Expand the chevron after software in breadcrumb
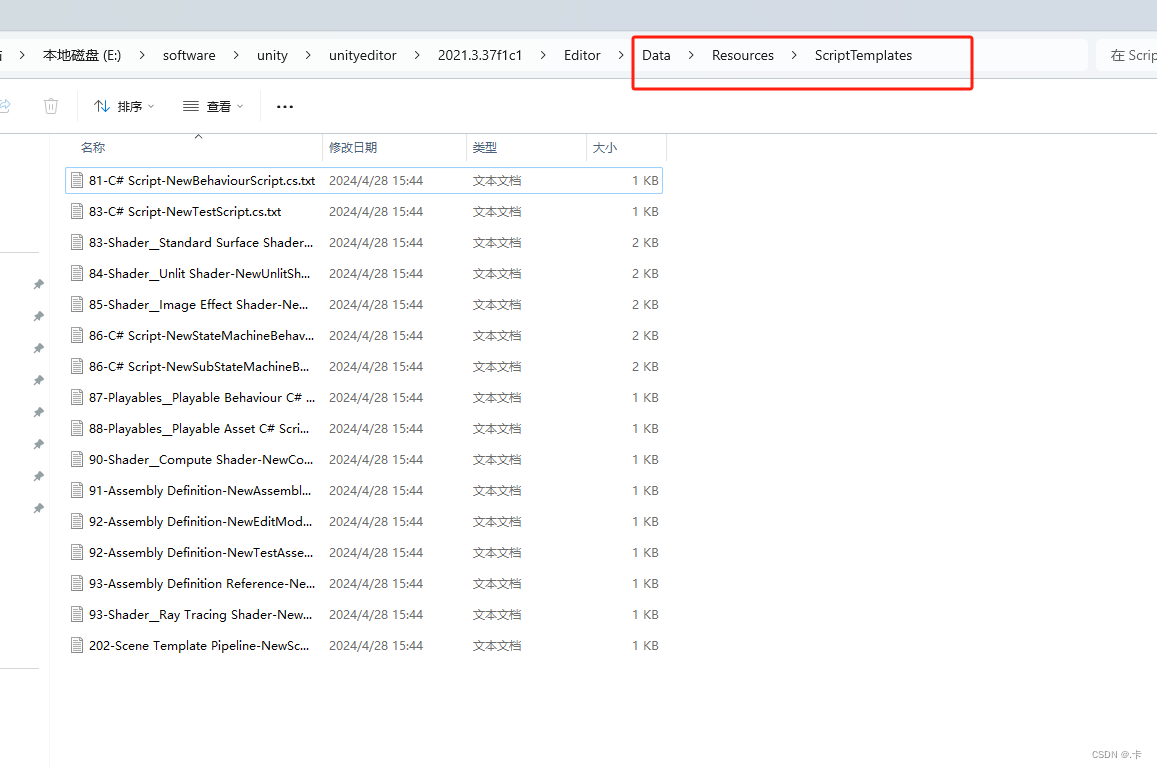The width and height of the screenshot is (1157, 769). tap(236, 55)
